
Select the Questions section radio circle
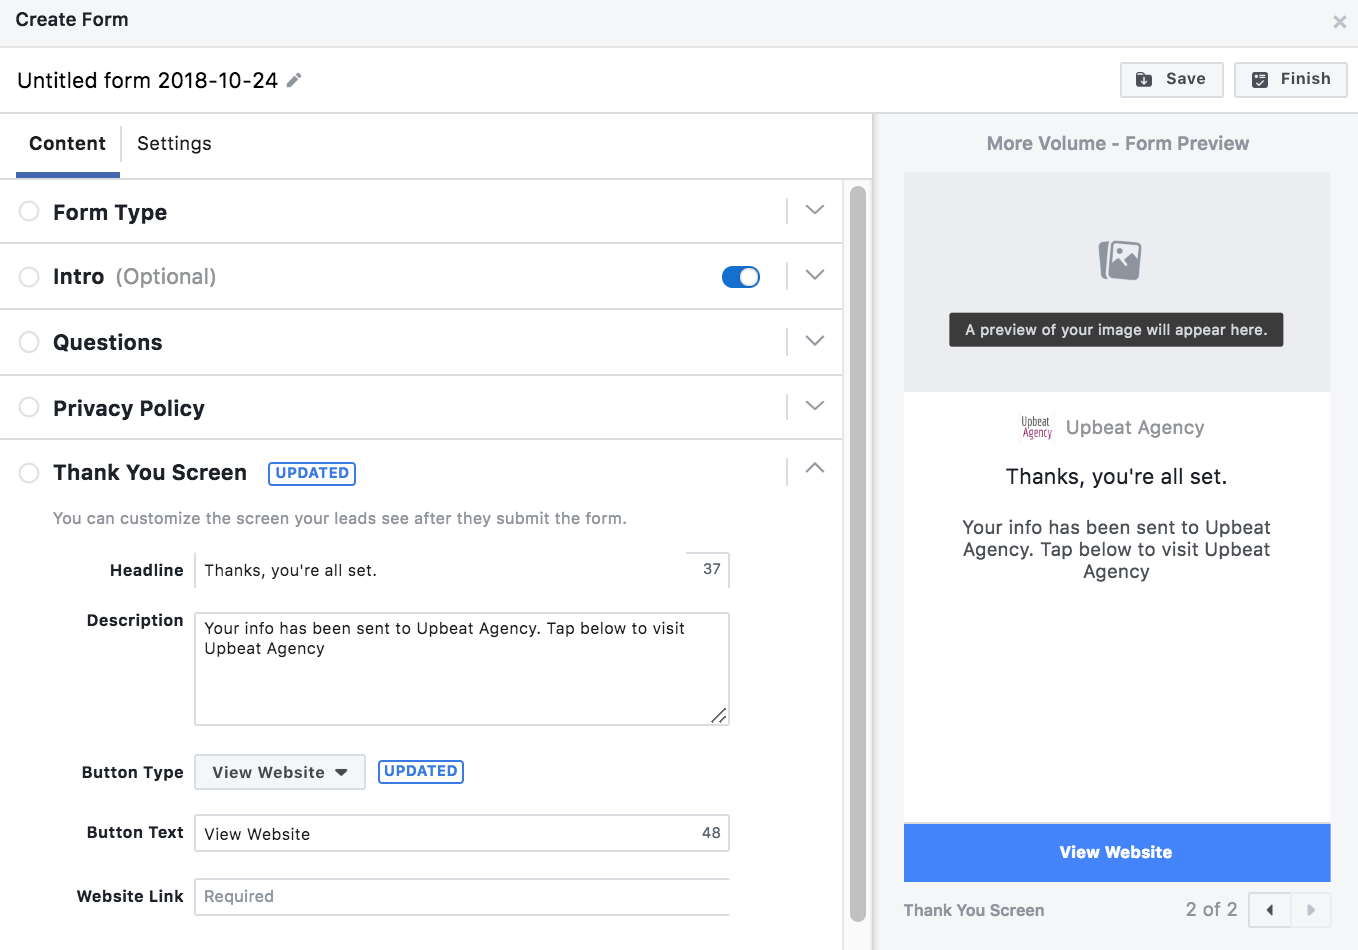[x=29, y=342]
